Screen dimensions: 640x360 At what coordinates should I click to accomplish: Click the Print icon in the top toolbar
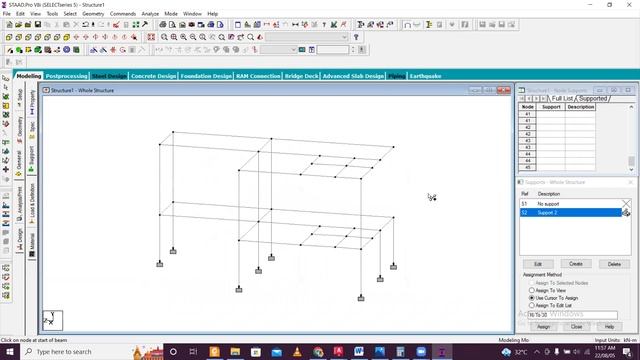pos(163,25)
